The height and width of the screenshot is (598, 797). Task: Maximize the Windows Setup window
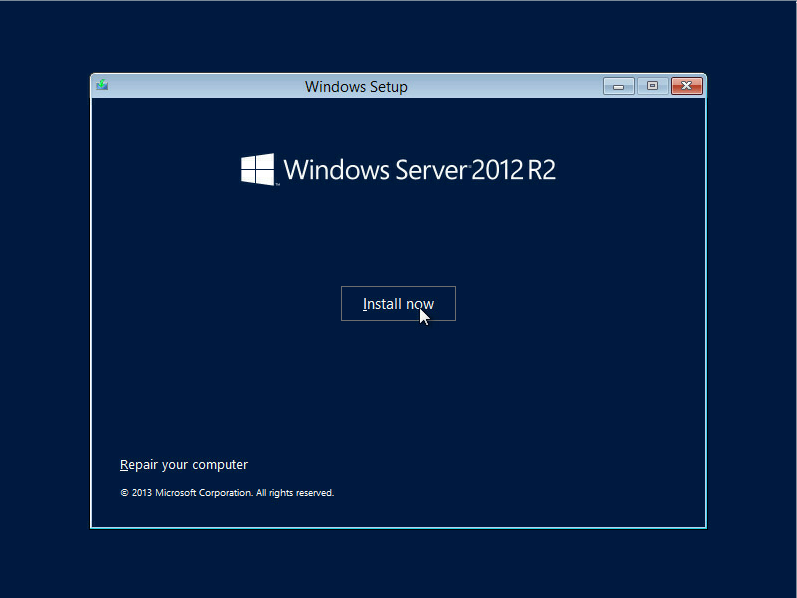[652, 86]
